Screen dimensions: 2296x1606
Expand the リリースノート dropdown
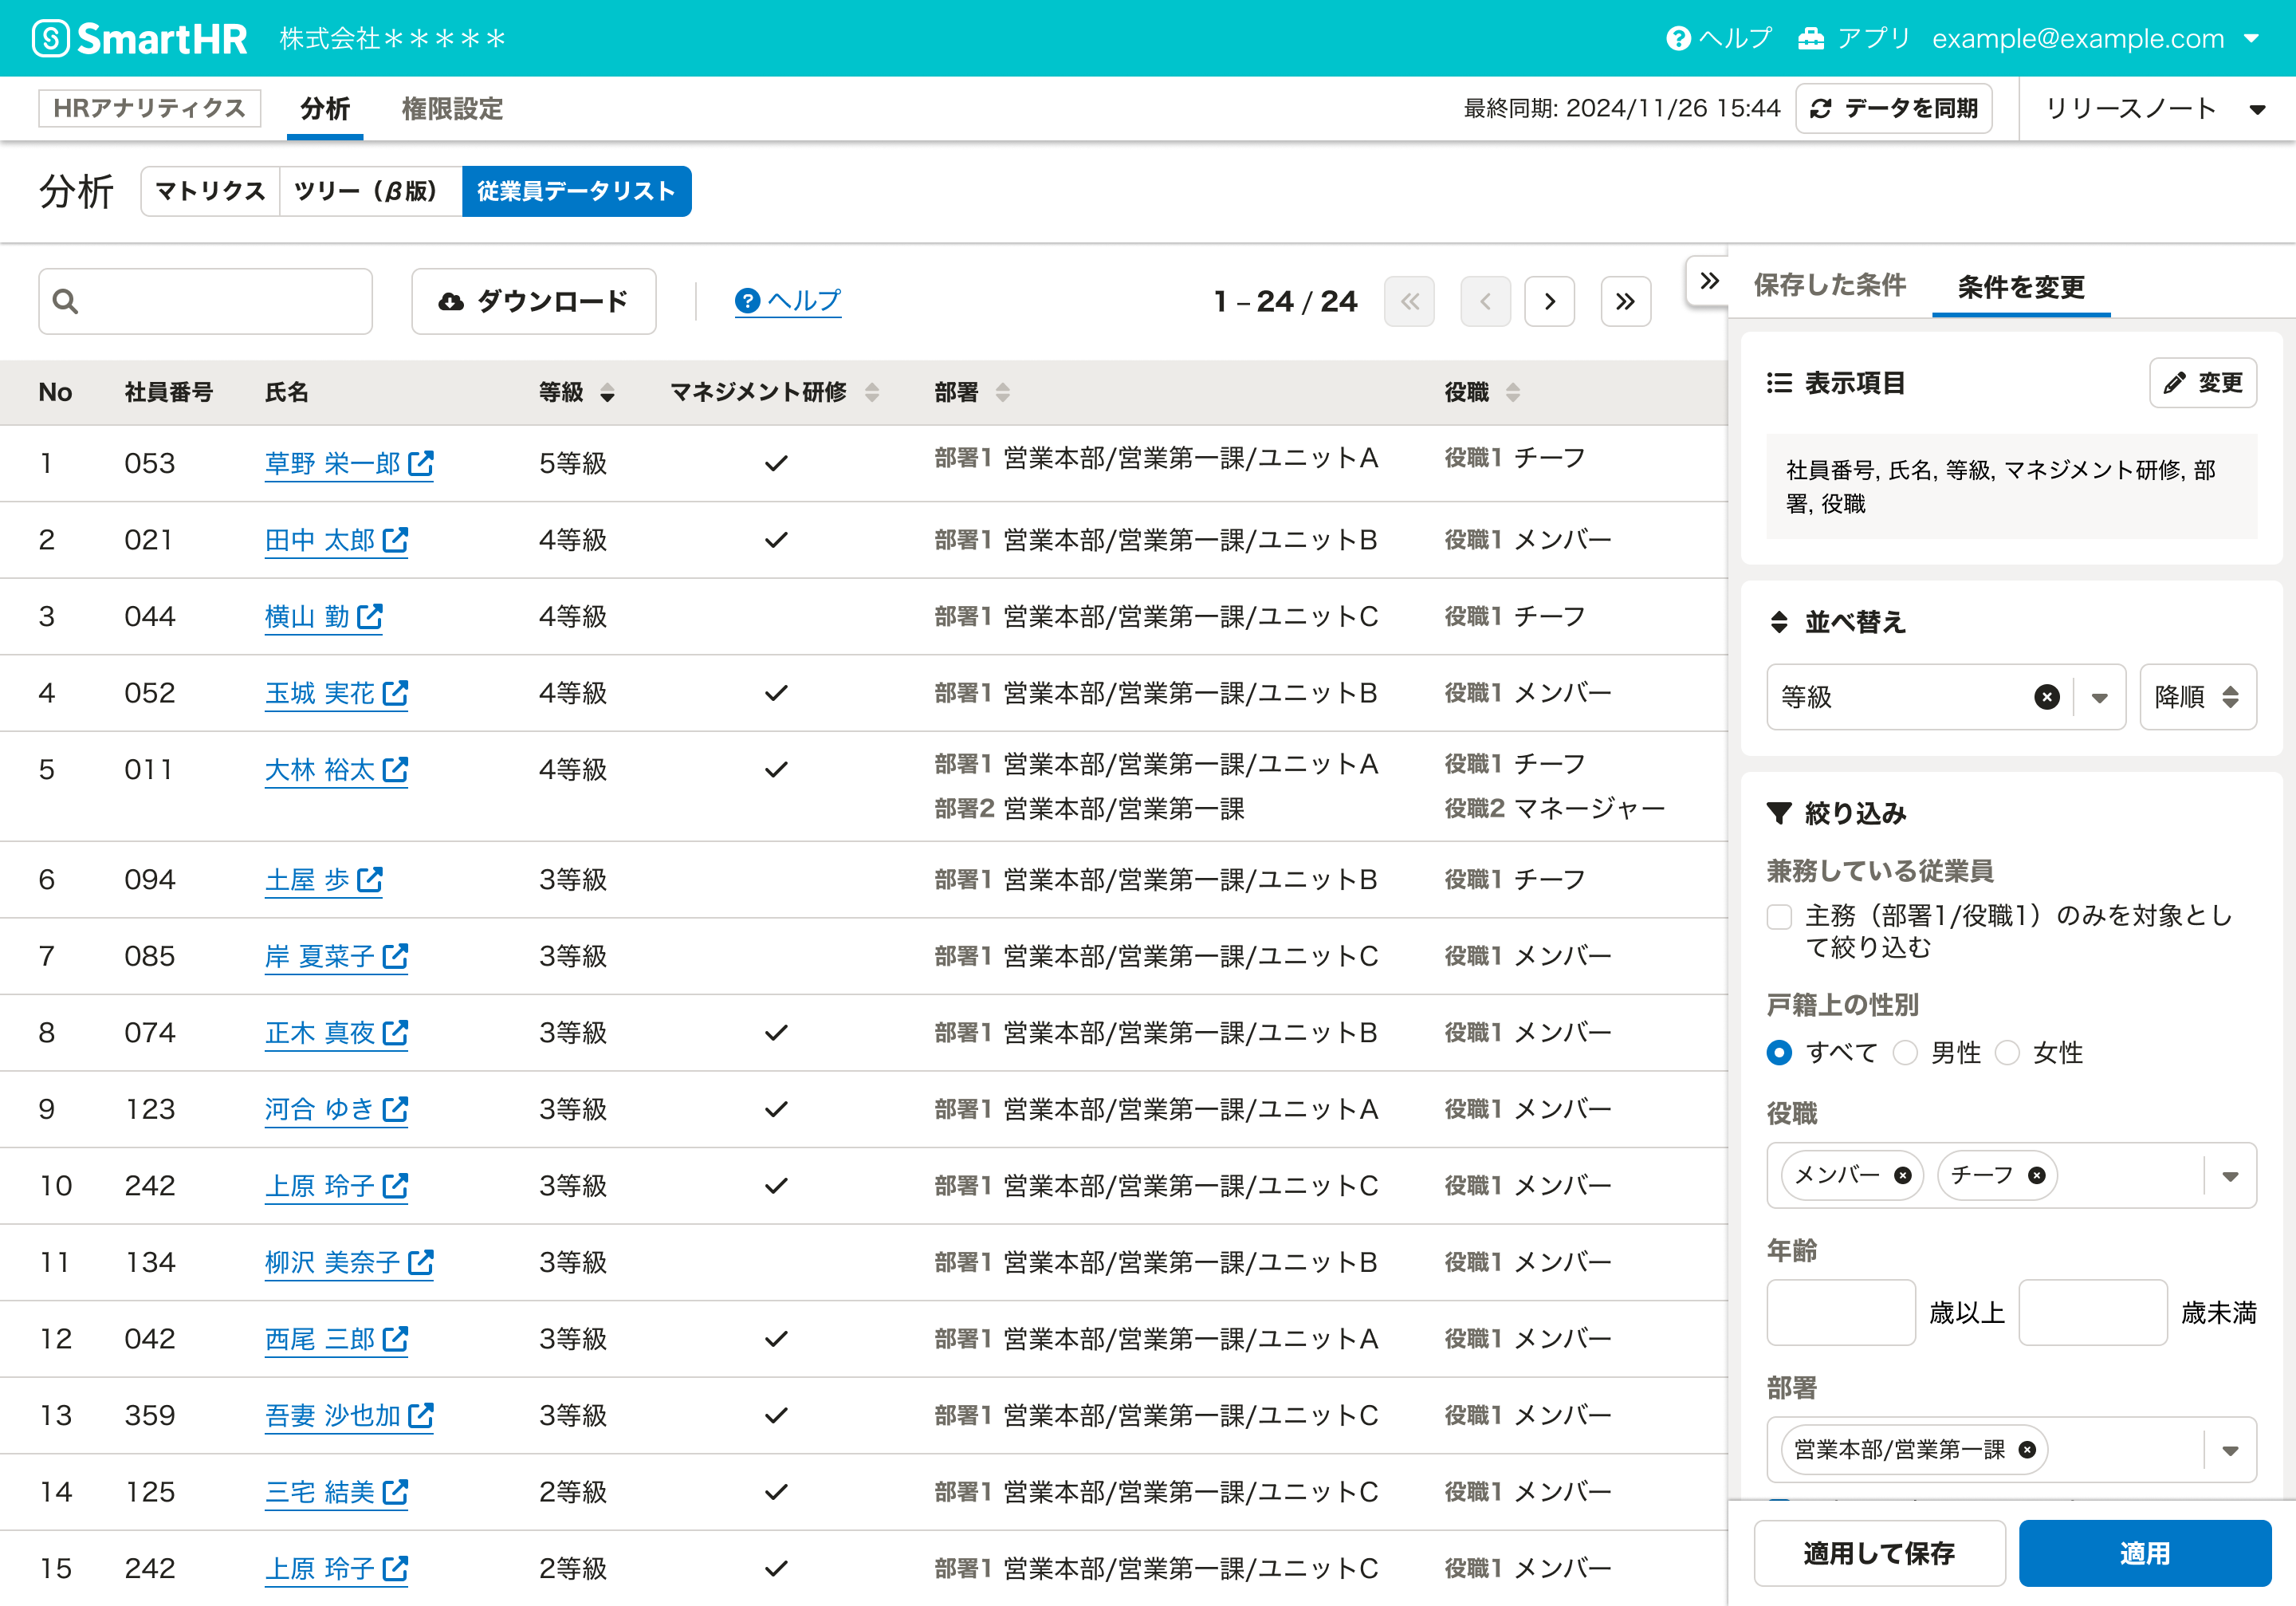(x=2154, y=108)
